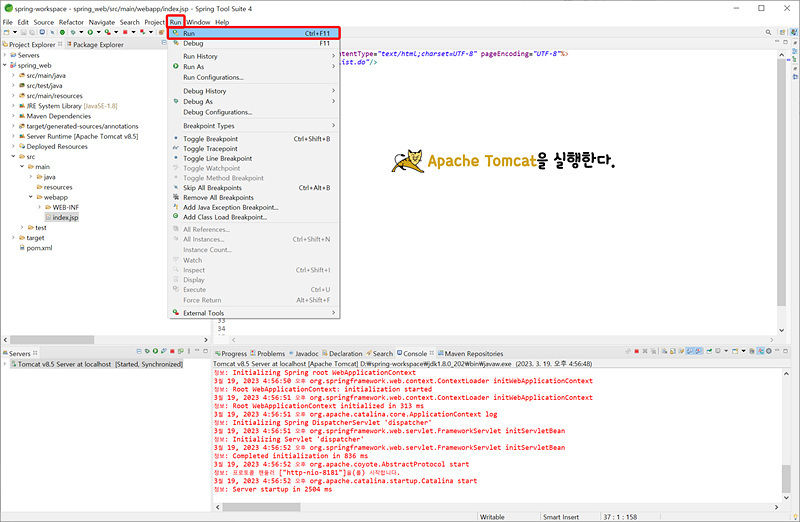Toggle Show Console When Standard Out Changes
The image size is (800, 522).
690,351
